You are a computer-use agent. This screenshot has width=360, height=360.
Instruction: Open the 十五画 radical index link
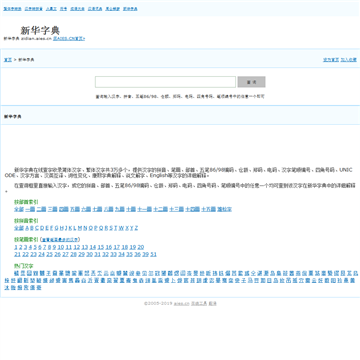209,209
